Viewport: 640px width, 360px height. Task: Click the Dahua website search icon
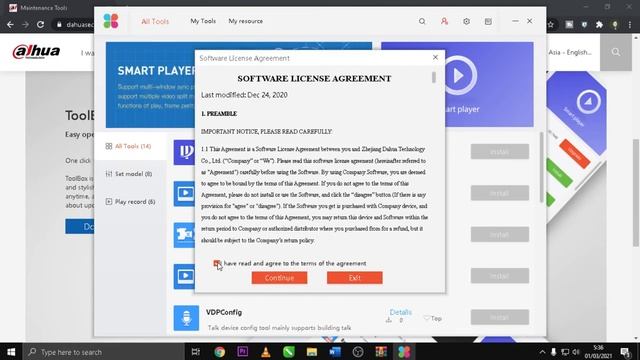[x=616, y=52]
